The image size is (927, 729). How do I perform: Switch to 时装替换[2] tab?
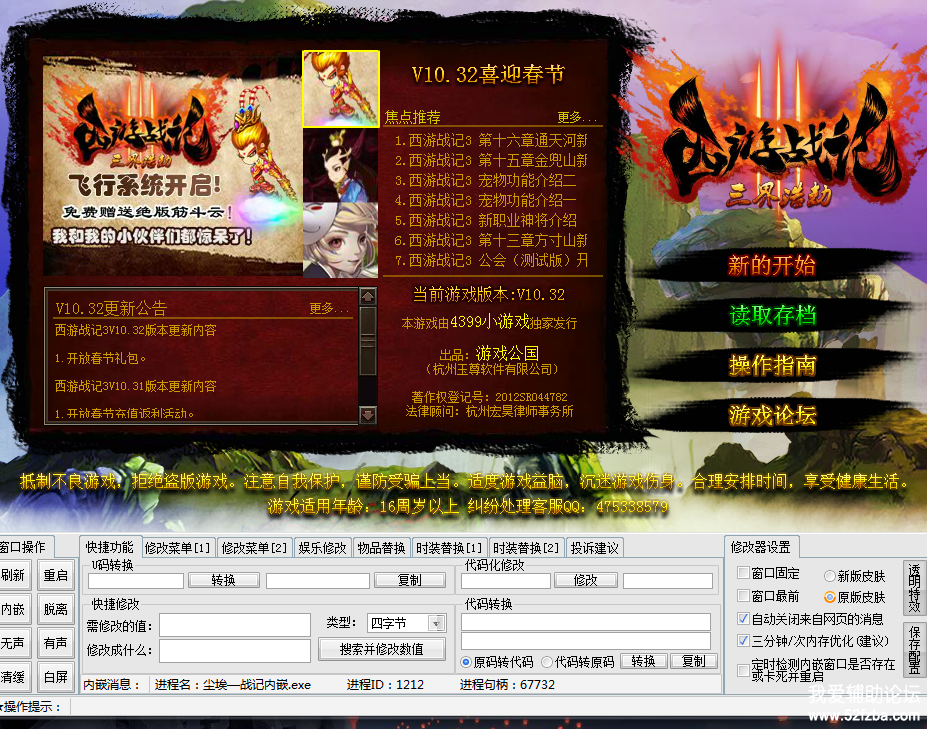tap(526, 548)
